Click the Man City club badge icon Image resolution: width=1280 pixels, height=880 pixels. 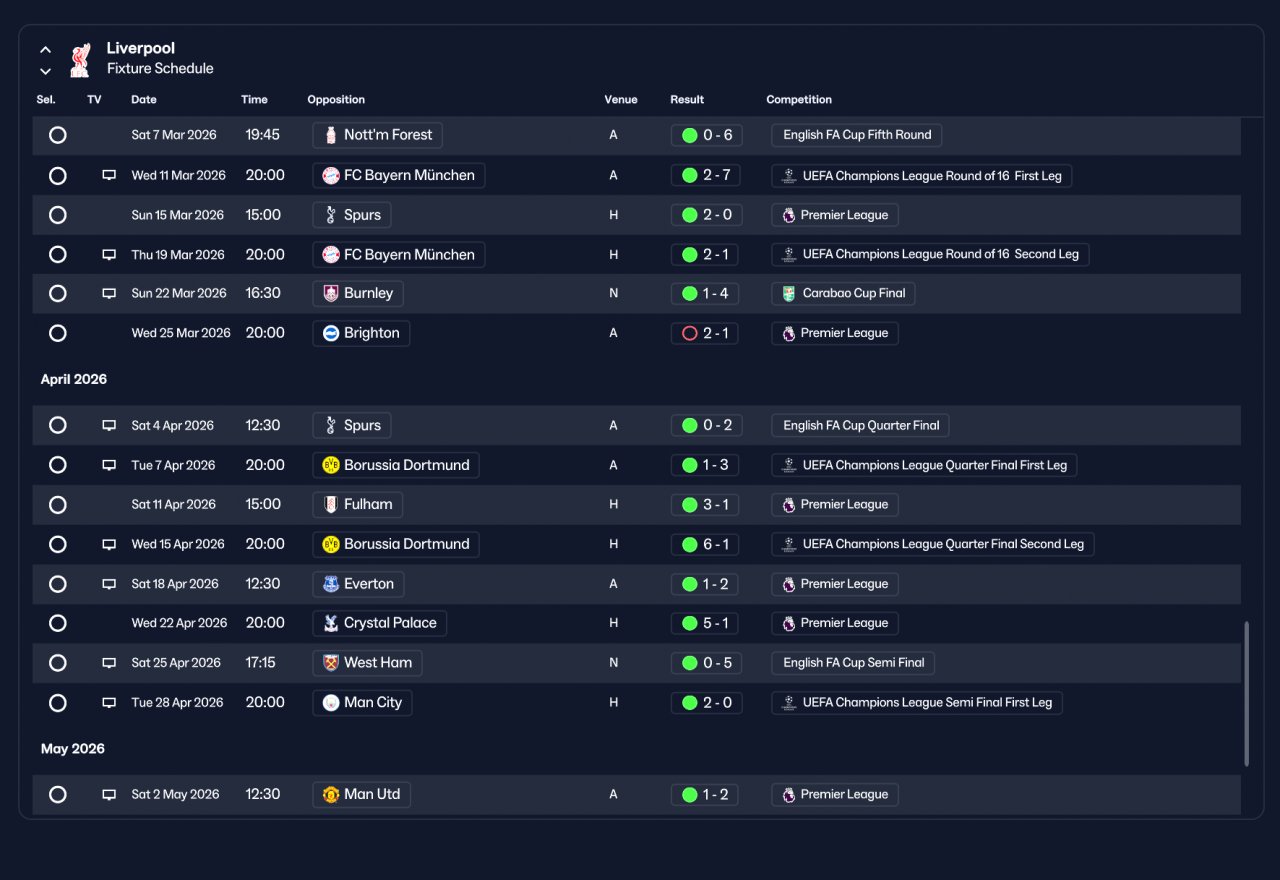(331, 703)
